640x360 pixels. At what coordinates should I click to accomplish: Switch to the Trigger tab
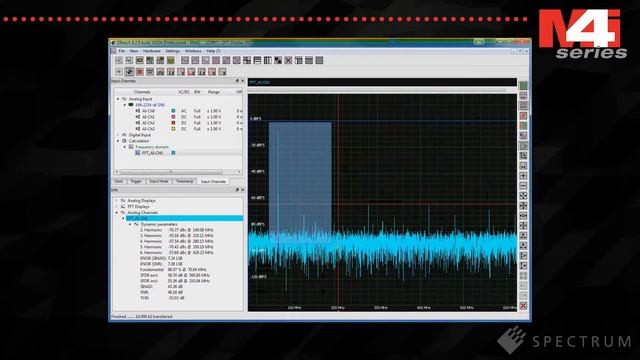pyautogui.click(x=136, y=181)
